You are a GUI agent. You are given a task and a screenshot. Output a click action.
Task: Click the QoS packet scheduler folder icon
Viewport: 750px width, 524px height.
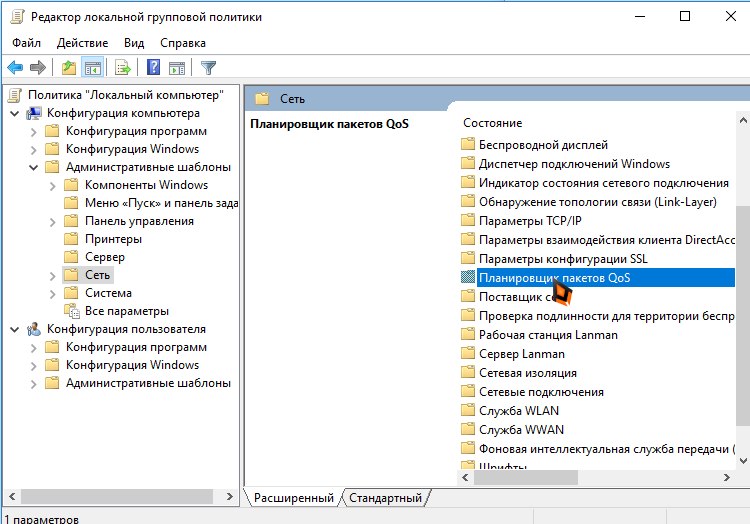tap(468, 277)
